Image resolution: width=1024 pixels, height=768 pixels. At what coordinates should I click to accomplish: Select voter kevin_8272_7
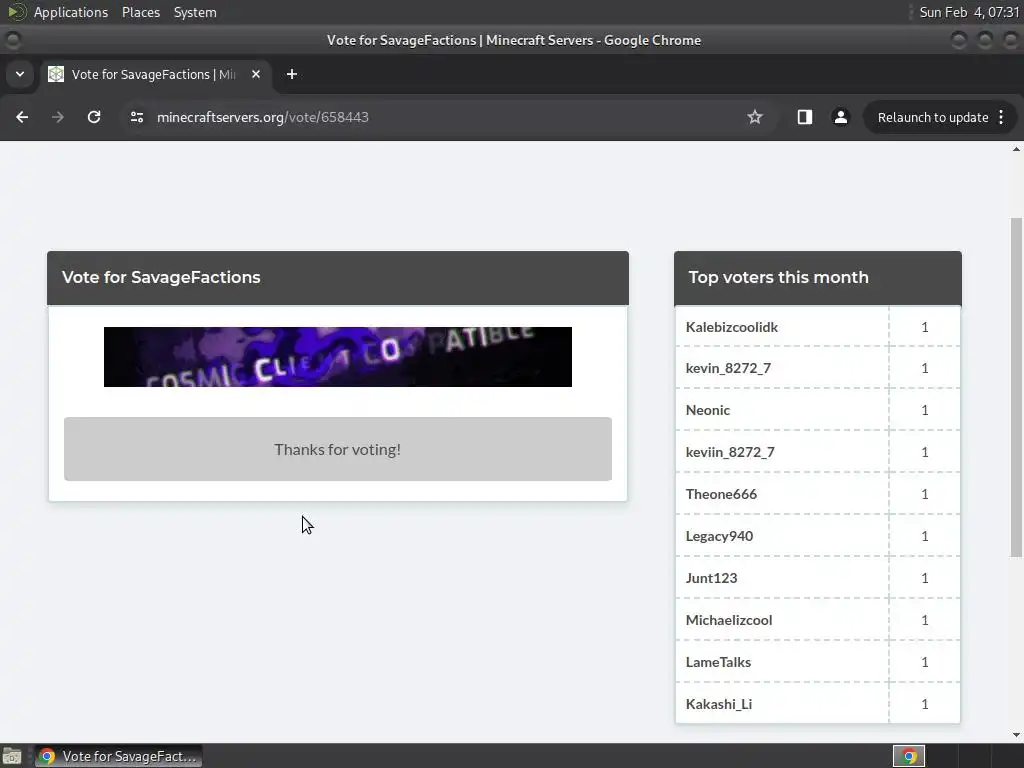click(x=728, y=368)
